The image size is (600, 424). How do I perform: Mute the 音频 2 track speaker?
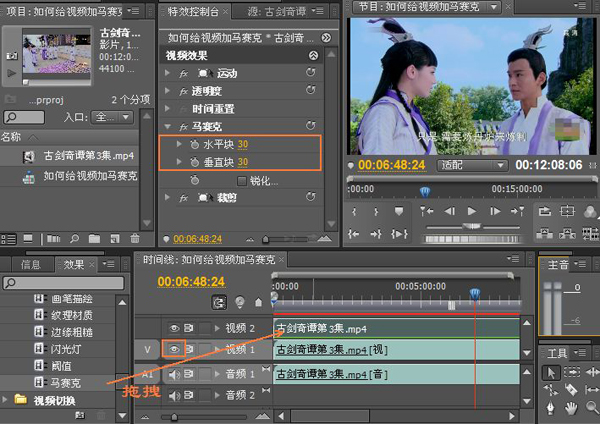pyautogui.click(x=174, y=395)
